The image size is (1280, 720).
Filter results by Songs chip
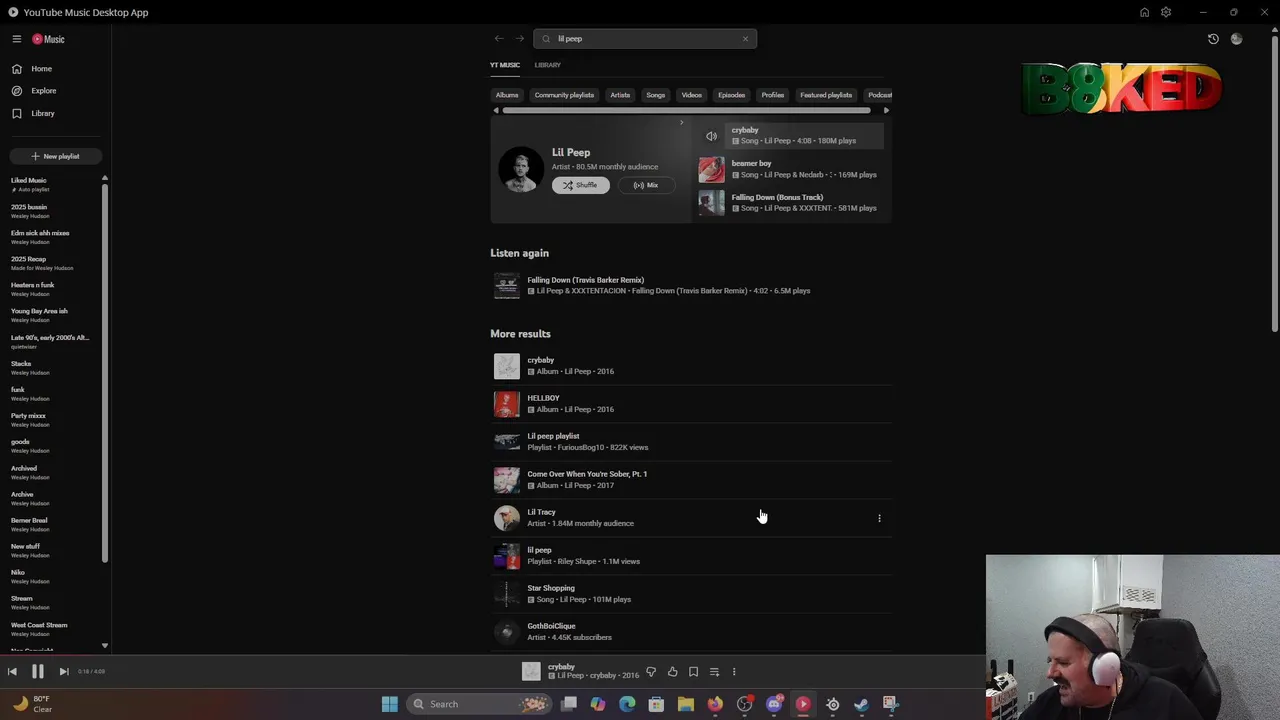click(x=655, y=95)
